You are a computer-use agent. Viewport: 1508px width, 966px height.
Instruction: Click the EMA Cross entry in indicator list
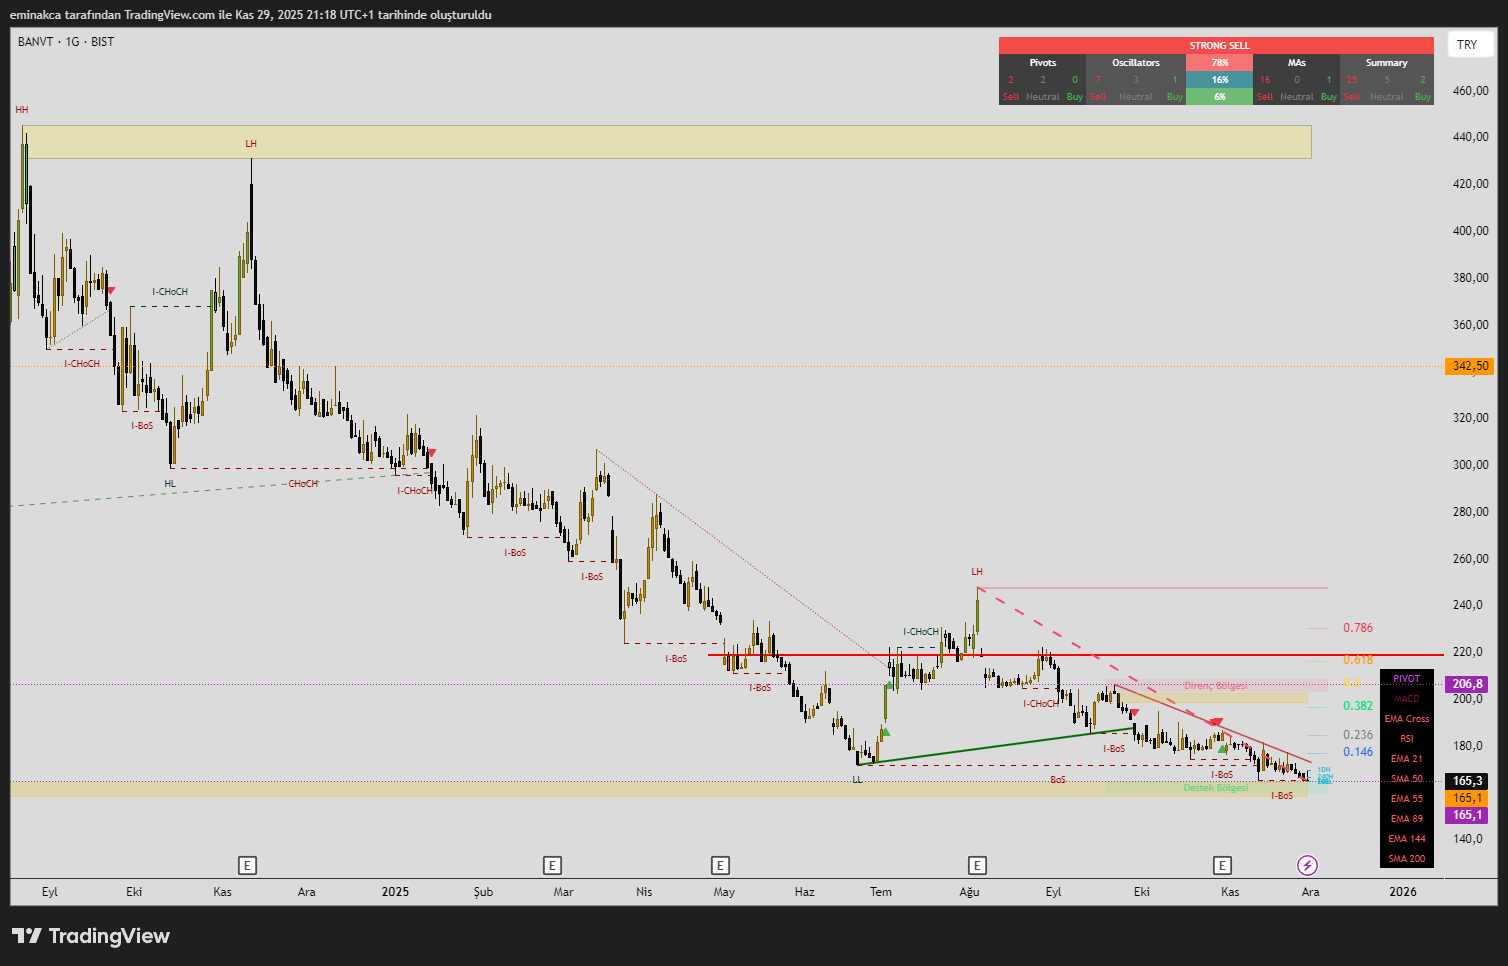click(1406, 719)
